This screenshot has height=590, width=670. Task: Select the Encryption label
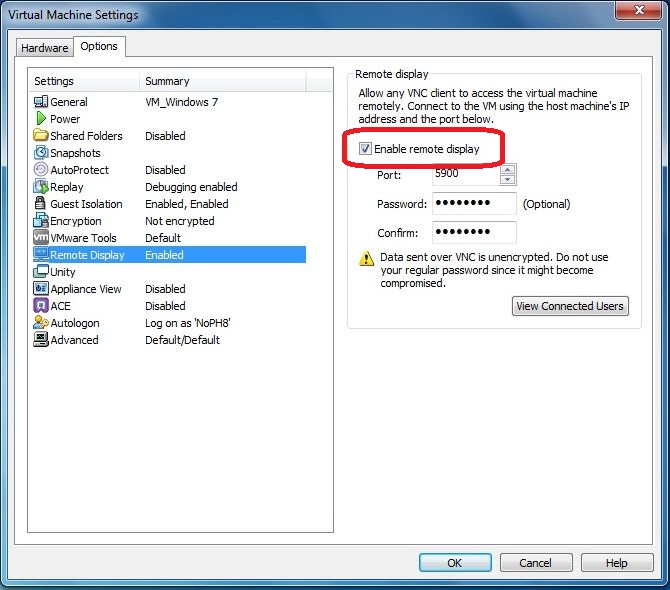point(76,221)
